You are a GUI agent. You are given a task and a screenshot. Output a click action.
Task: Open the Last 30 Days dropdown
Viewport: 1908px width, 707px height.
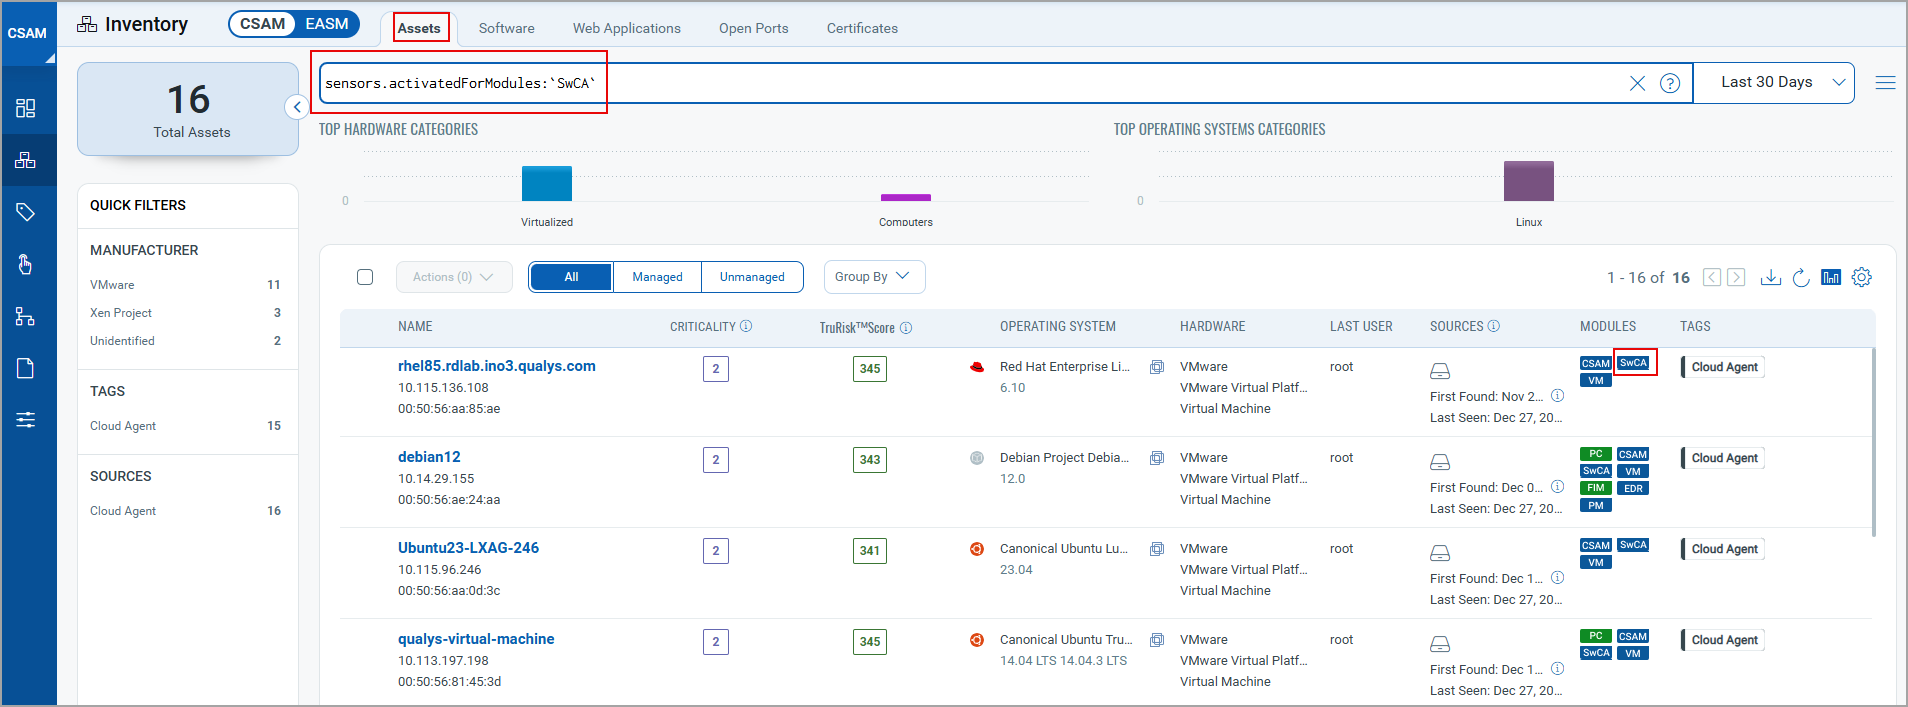coord(1774,83)
